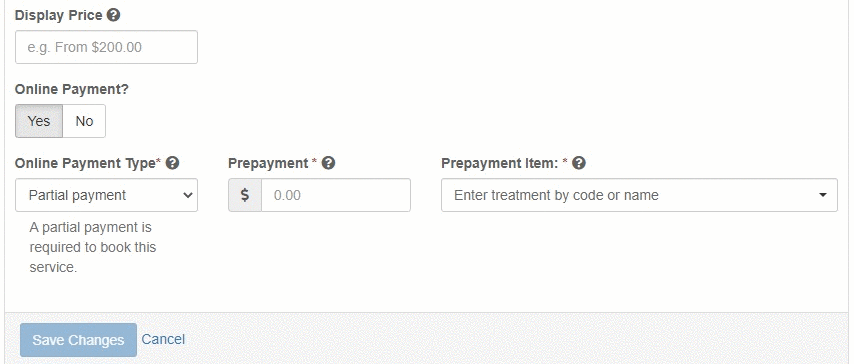Expand the Prepayment Item caret arrow
The width and height of the screenshot is (854, 364).
pyautogui.click(x=823, y=195)
